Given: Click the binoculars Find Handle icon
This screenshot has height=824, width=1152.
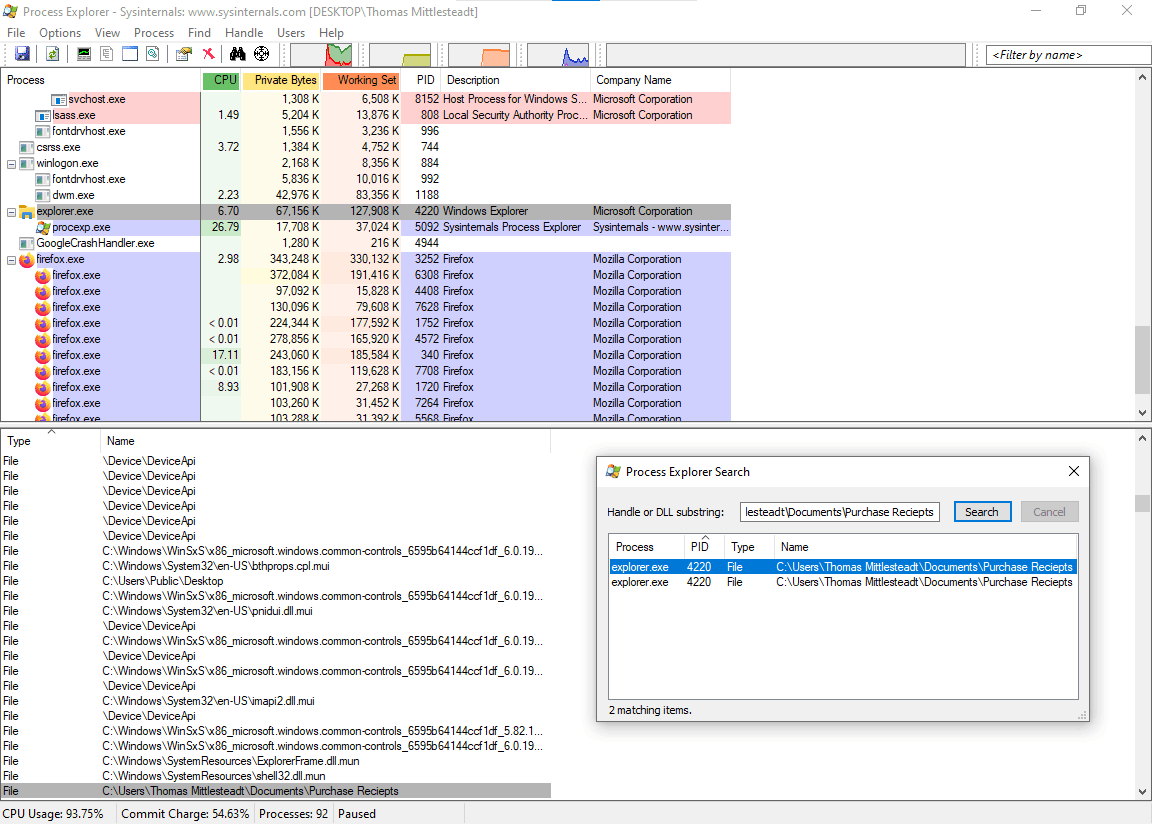Looking at the screenshot, I should point(237,54).
